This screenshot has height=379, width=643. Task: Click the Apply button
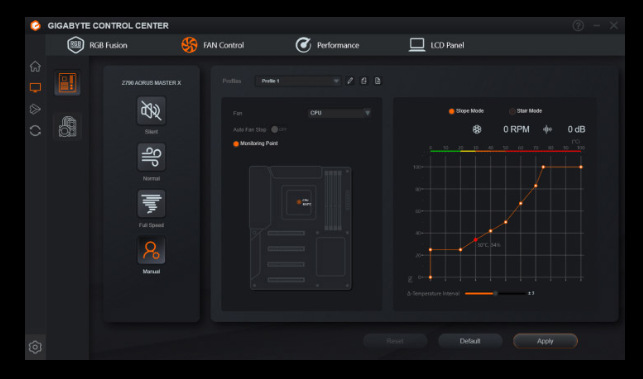pyautogui.click(x=545, y=341)
